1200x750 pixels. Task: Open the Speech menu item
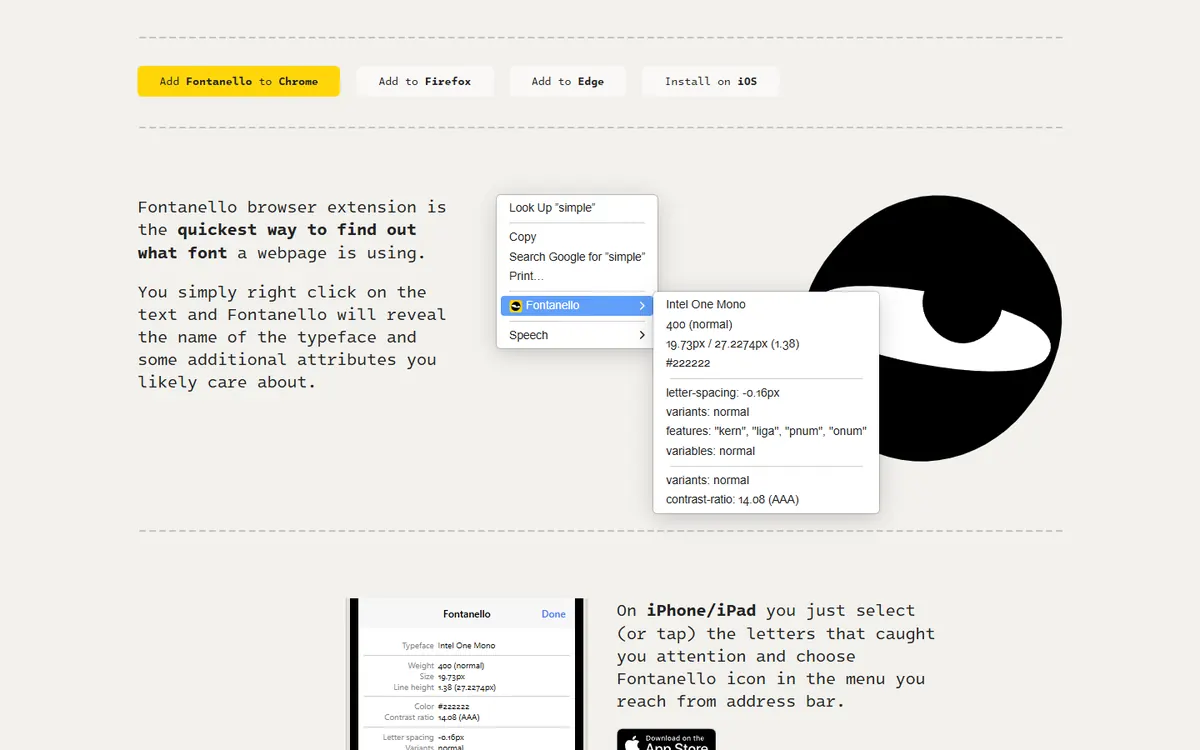[576, 335]
